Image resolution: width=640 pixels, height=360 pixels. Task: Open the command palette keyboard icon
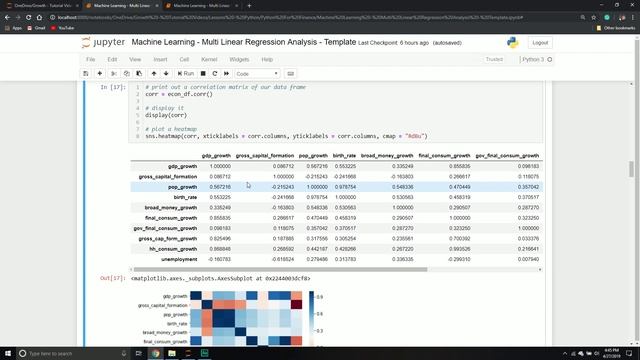(291, 74)
